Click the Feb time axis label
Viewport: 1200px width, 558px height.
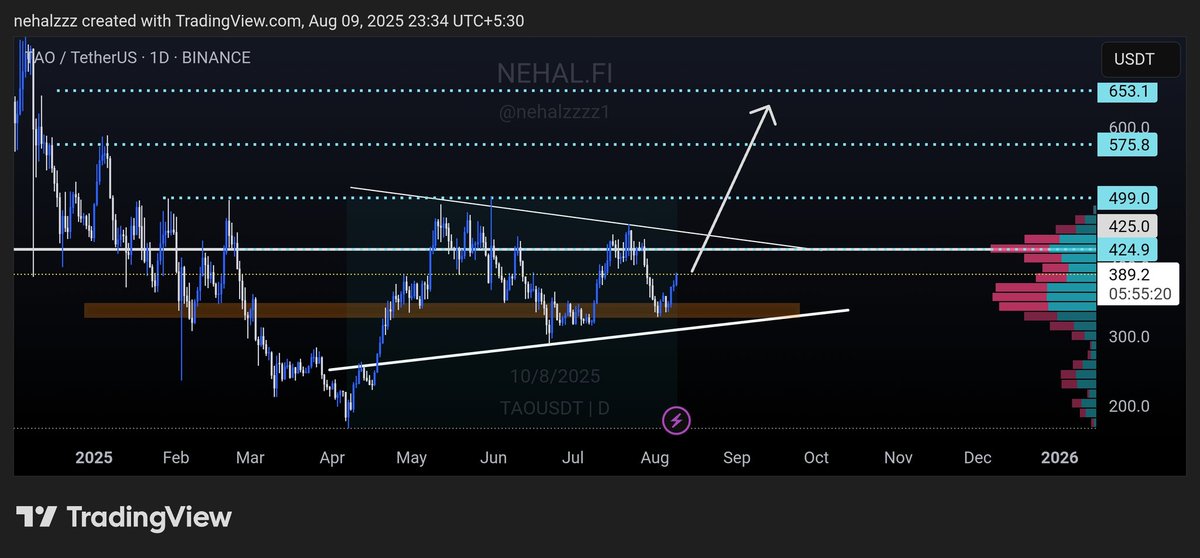(x=175, y=458)
